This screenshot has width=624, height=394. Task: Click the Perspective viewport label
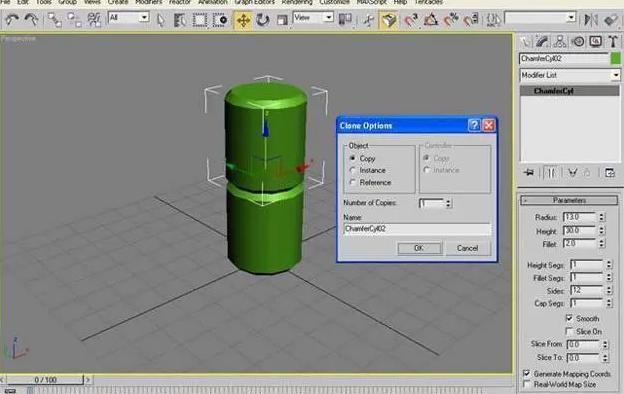tap(19, 39)
